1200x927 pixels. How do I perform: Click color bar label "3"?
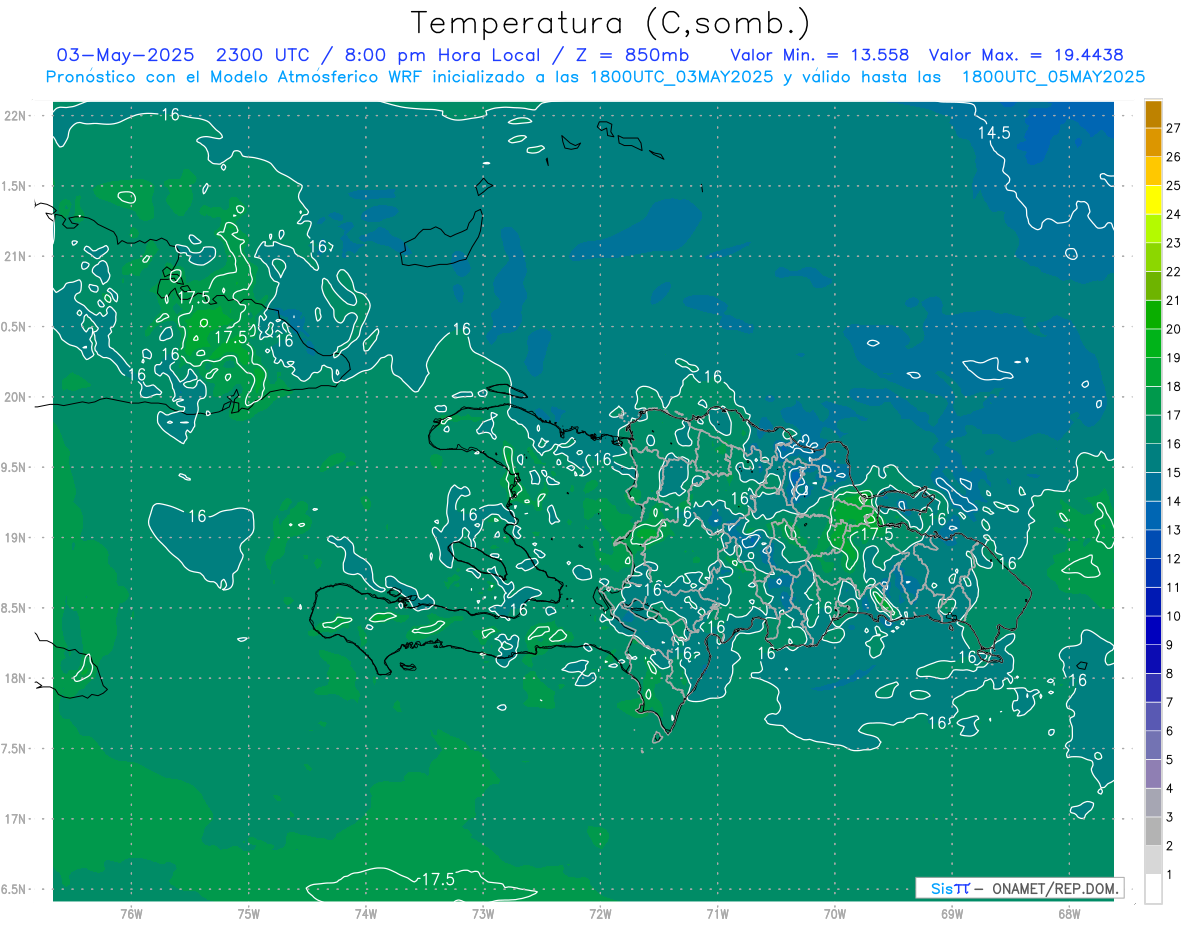[1170, 817]
